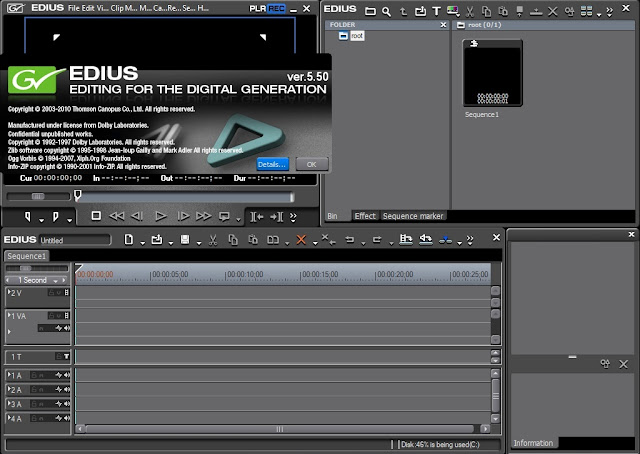This screenshot has width=640, height=454.
Task: Click New sequence icon in timeline toolbar
Action: point(129,240)
